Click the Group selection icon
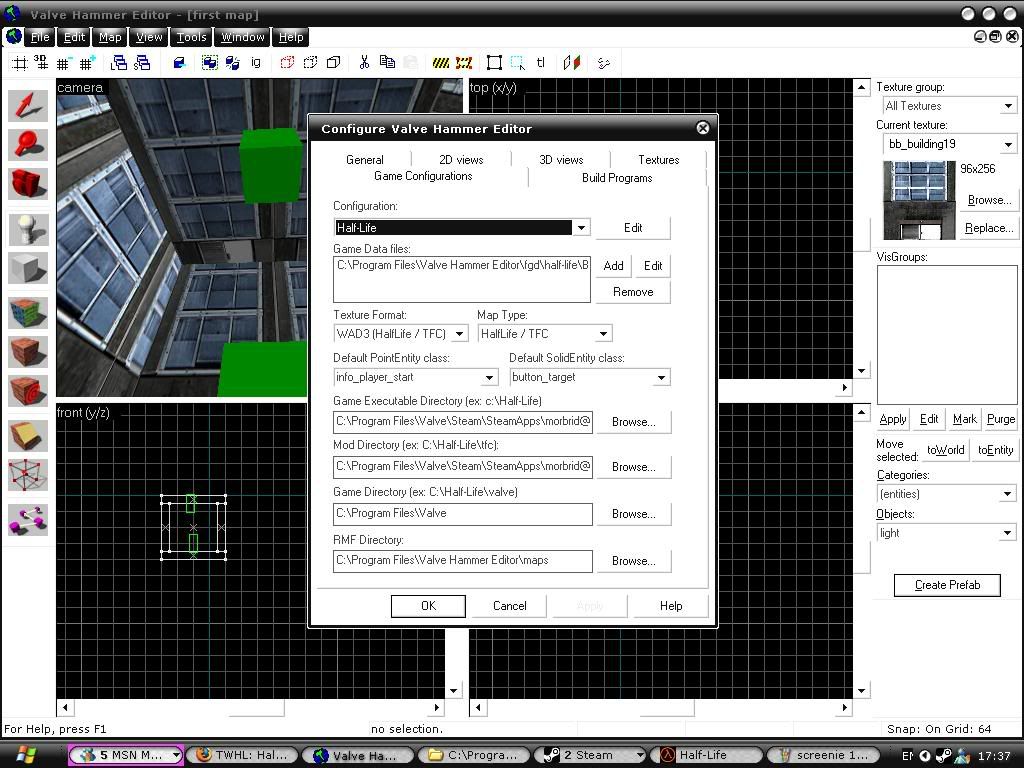Screen dimensions: 1024x768 coord(210,63)
